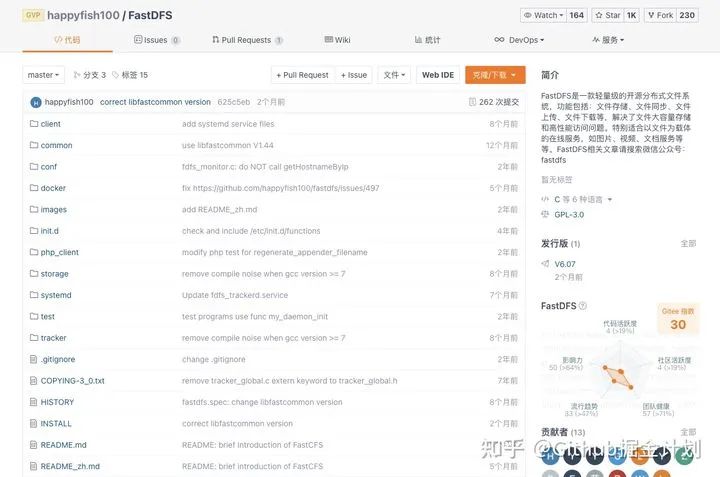Viewport: 720px width, 477px height.
Task: Click the happyfish100 committer avatar
Action: [36, 102]
